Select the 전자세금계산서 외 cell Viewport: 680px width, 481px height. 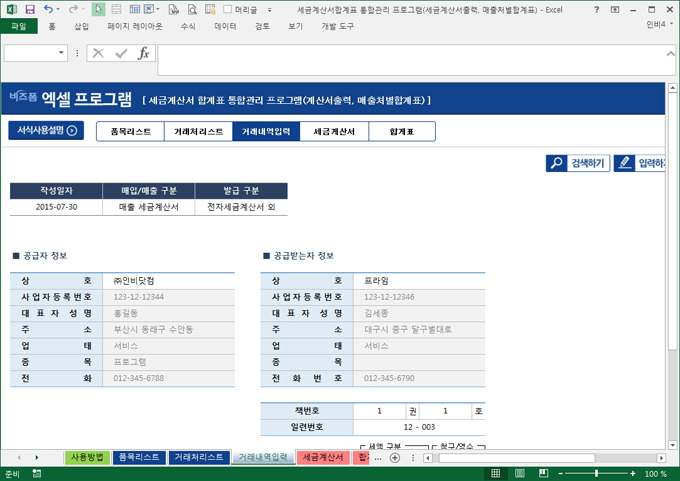coord(241,207)
